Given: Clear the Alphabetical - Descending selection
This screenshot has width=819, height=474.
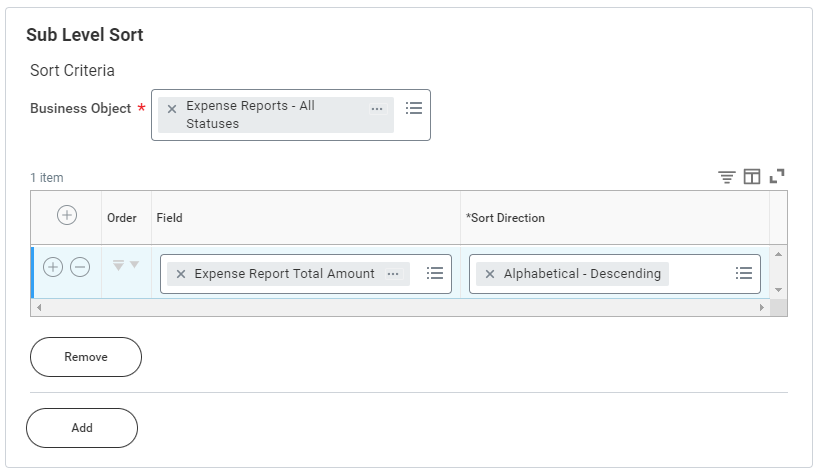Looking at the screenshot, I should pos(490,274).
